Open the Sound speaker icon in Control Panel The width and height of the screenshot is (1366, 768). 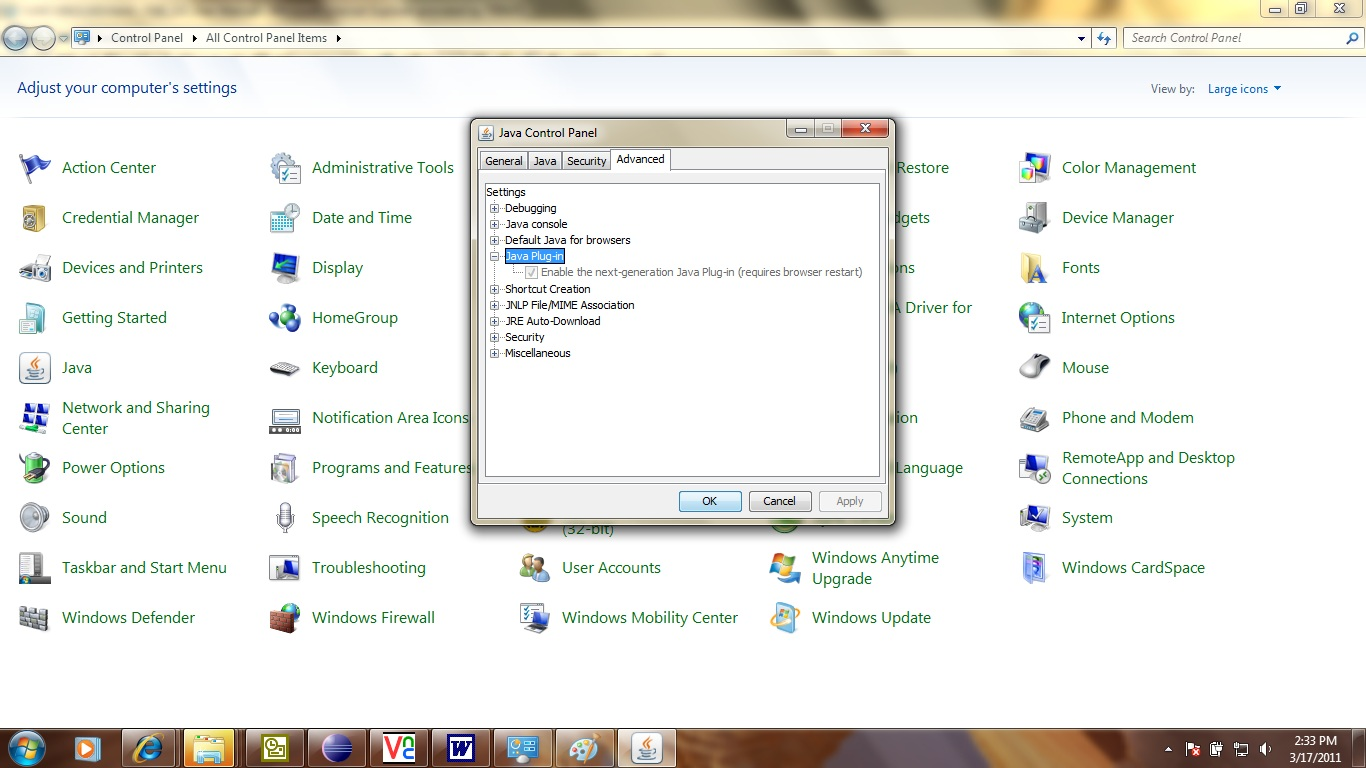coord(35,518)
